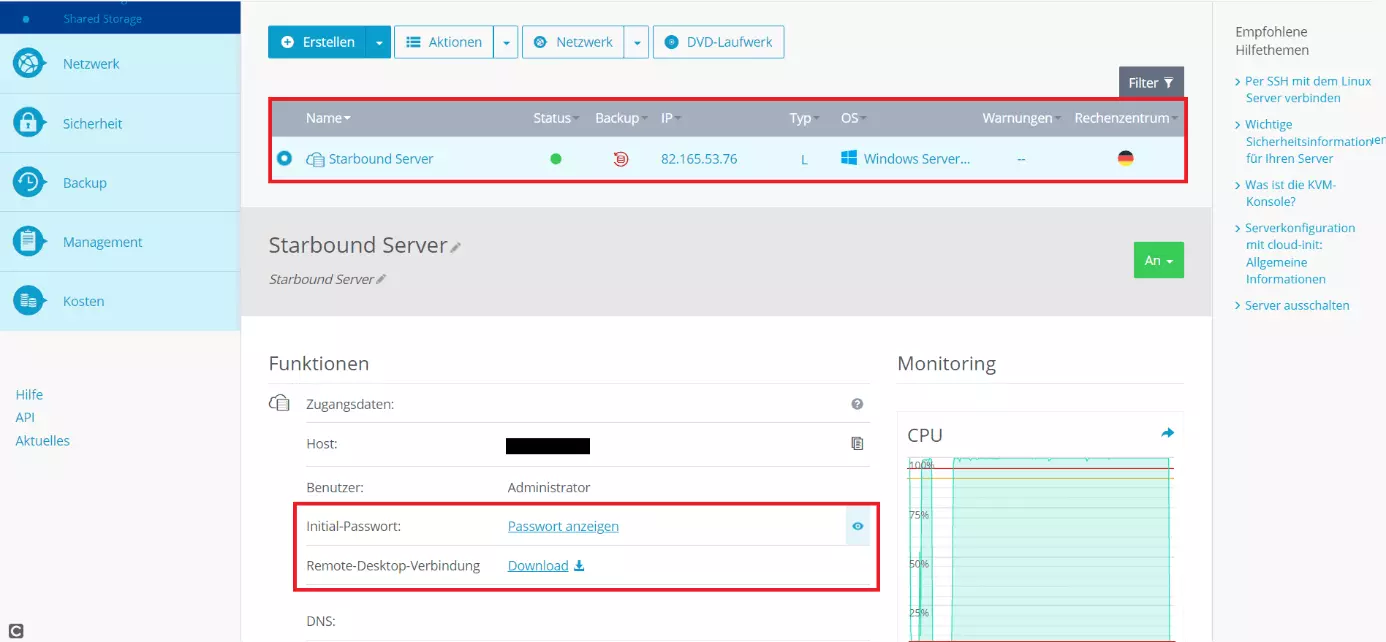The width and height of the screenshot is (1386, 642).
Task: Sort the table by Name column
Action: coord(328,118)
